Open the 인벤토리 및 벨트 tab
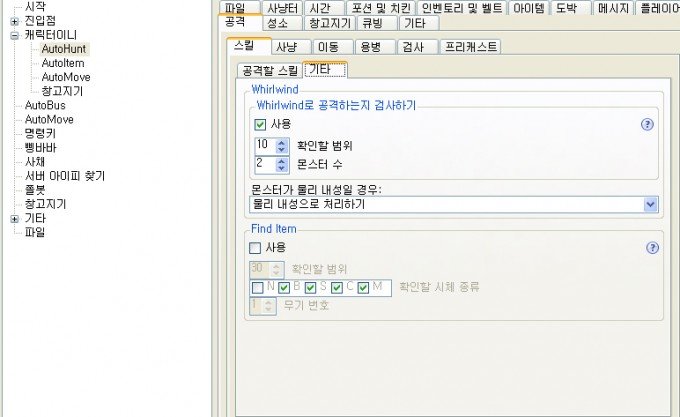This screenshot has height=417, width=680. tap(462, 8)
